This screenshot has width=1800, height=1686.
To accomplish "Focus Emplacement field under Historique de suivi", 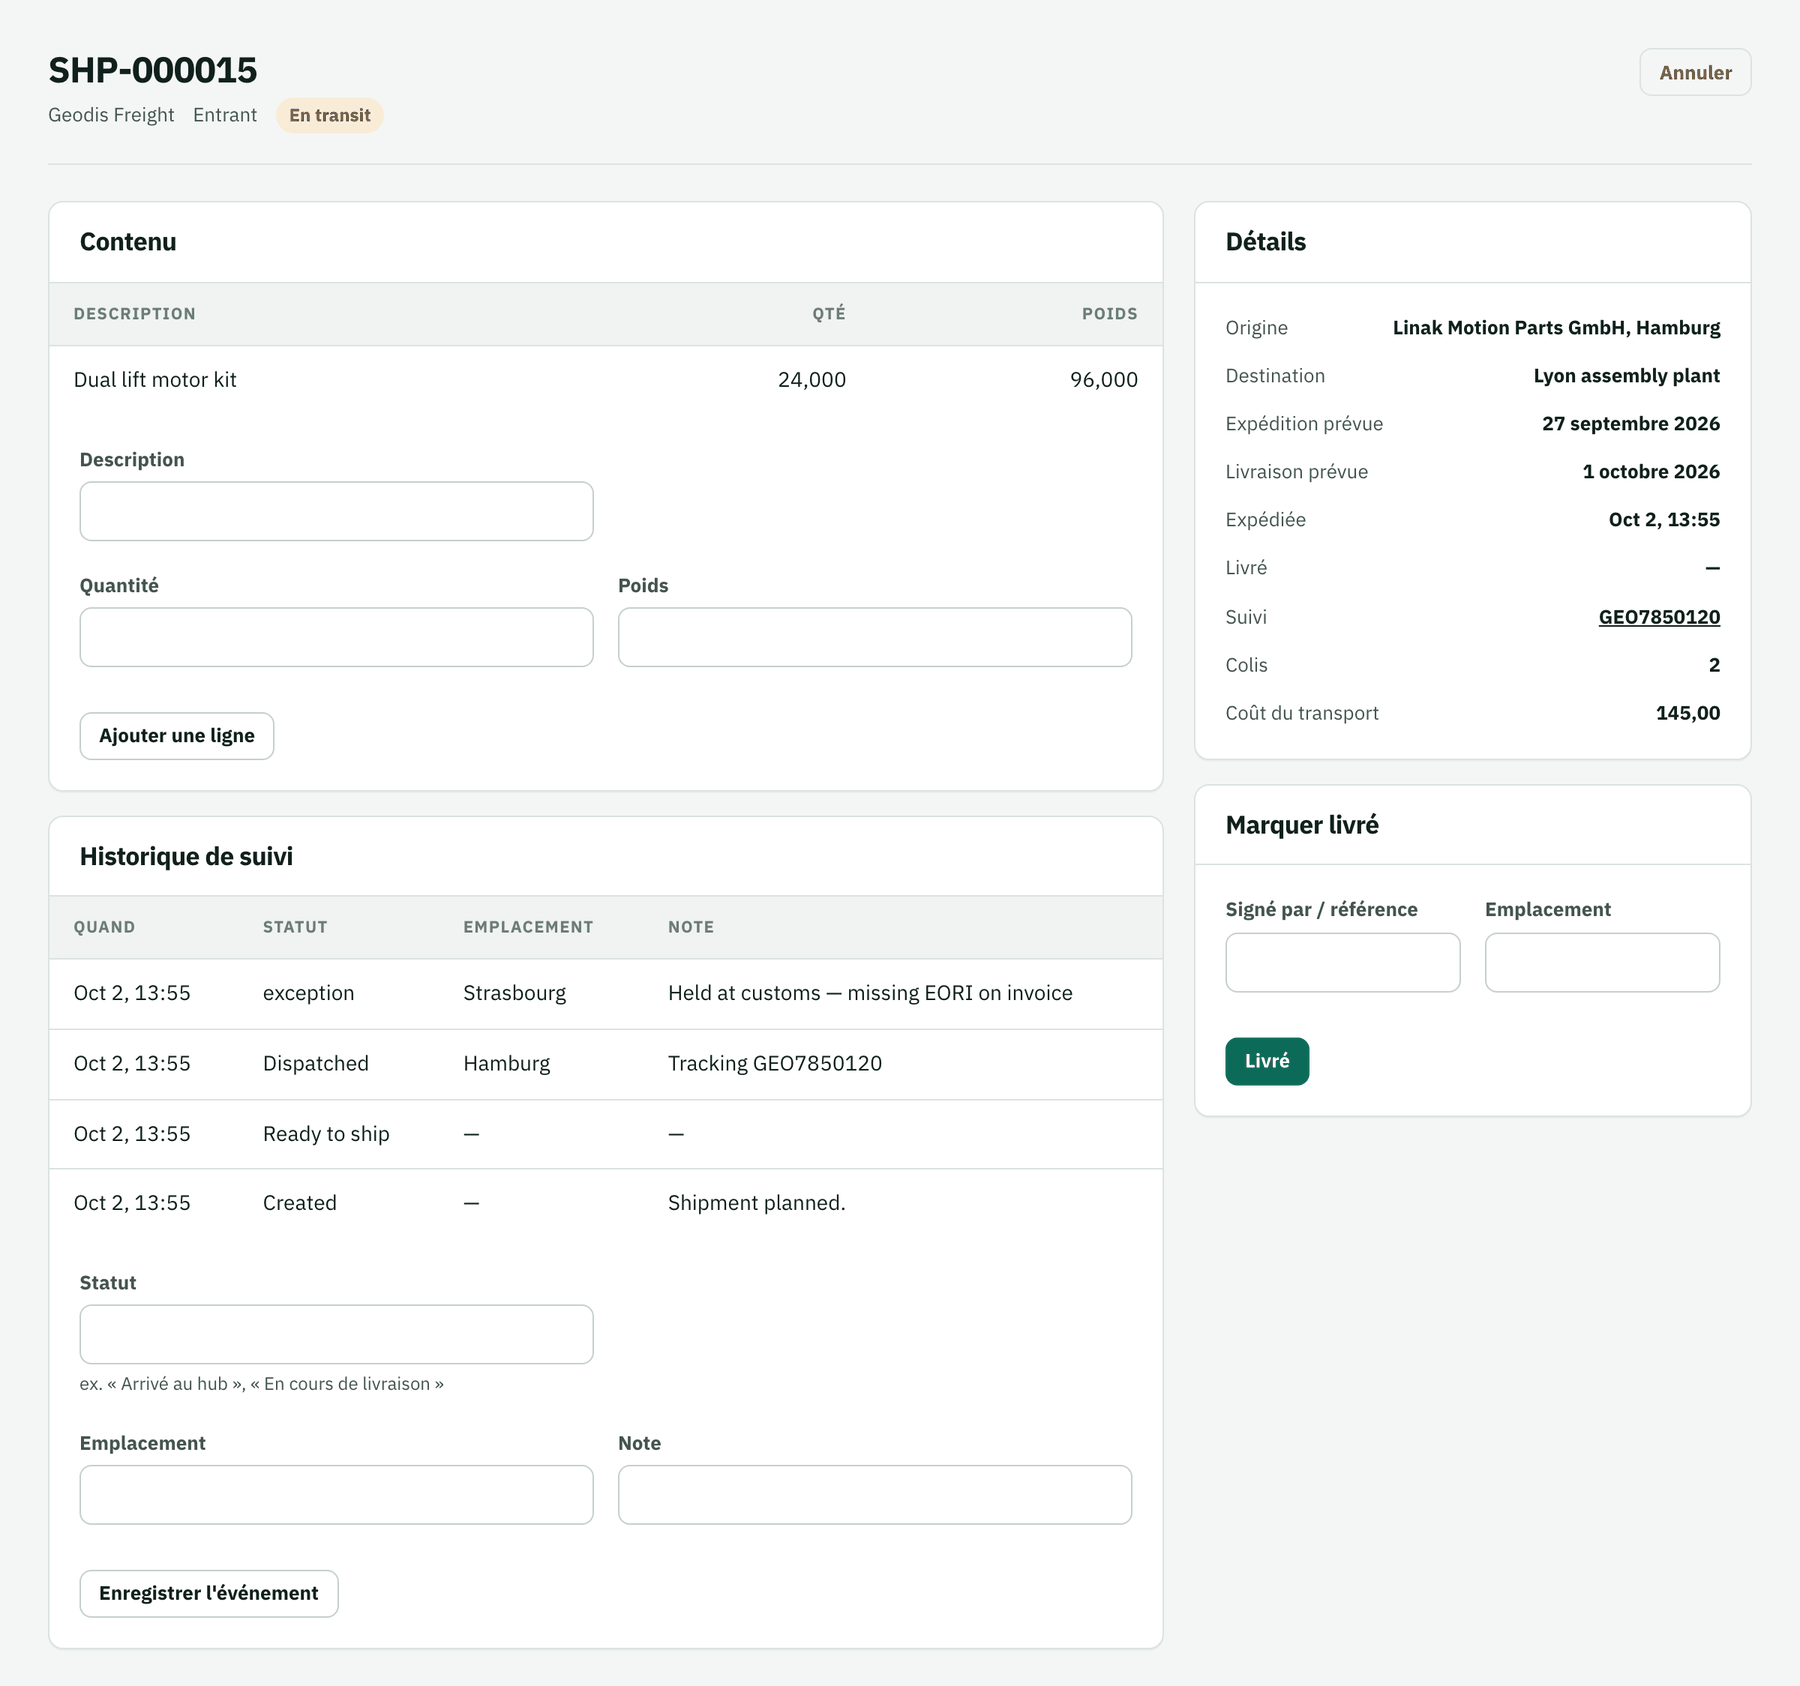I will pos(336,1495).
